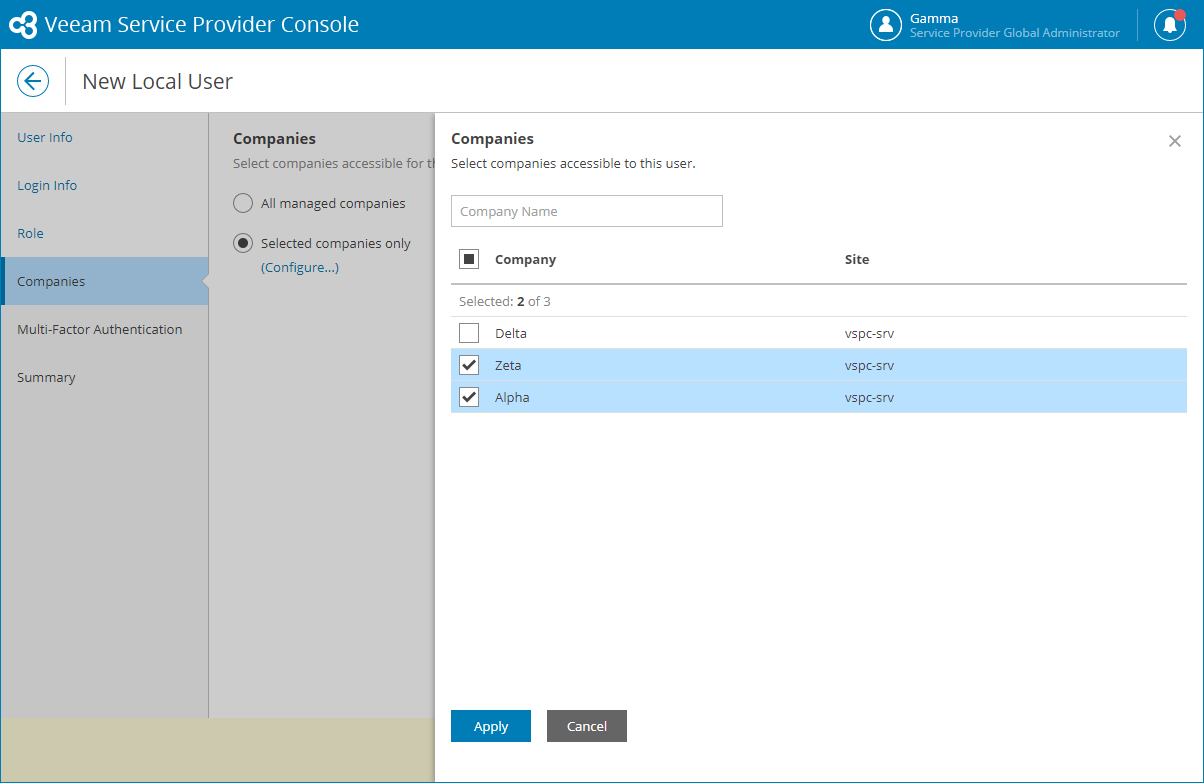Open the Configure link
The width and height of the screenshot is (1204, 783).
(300, 267)
